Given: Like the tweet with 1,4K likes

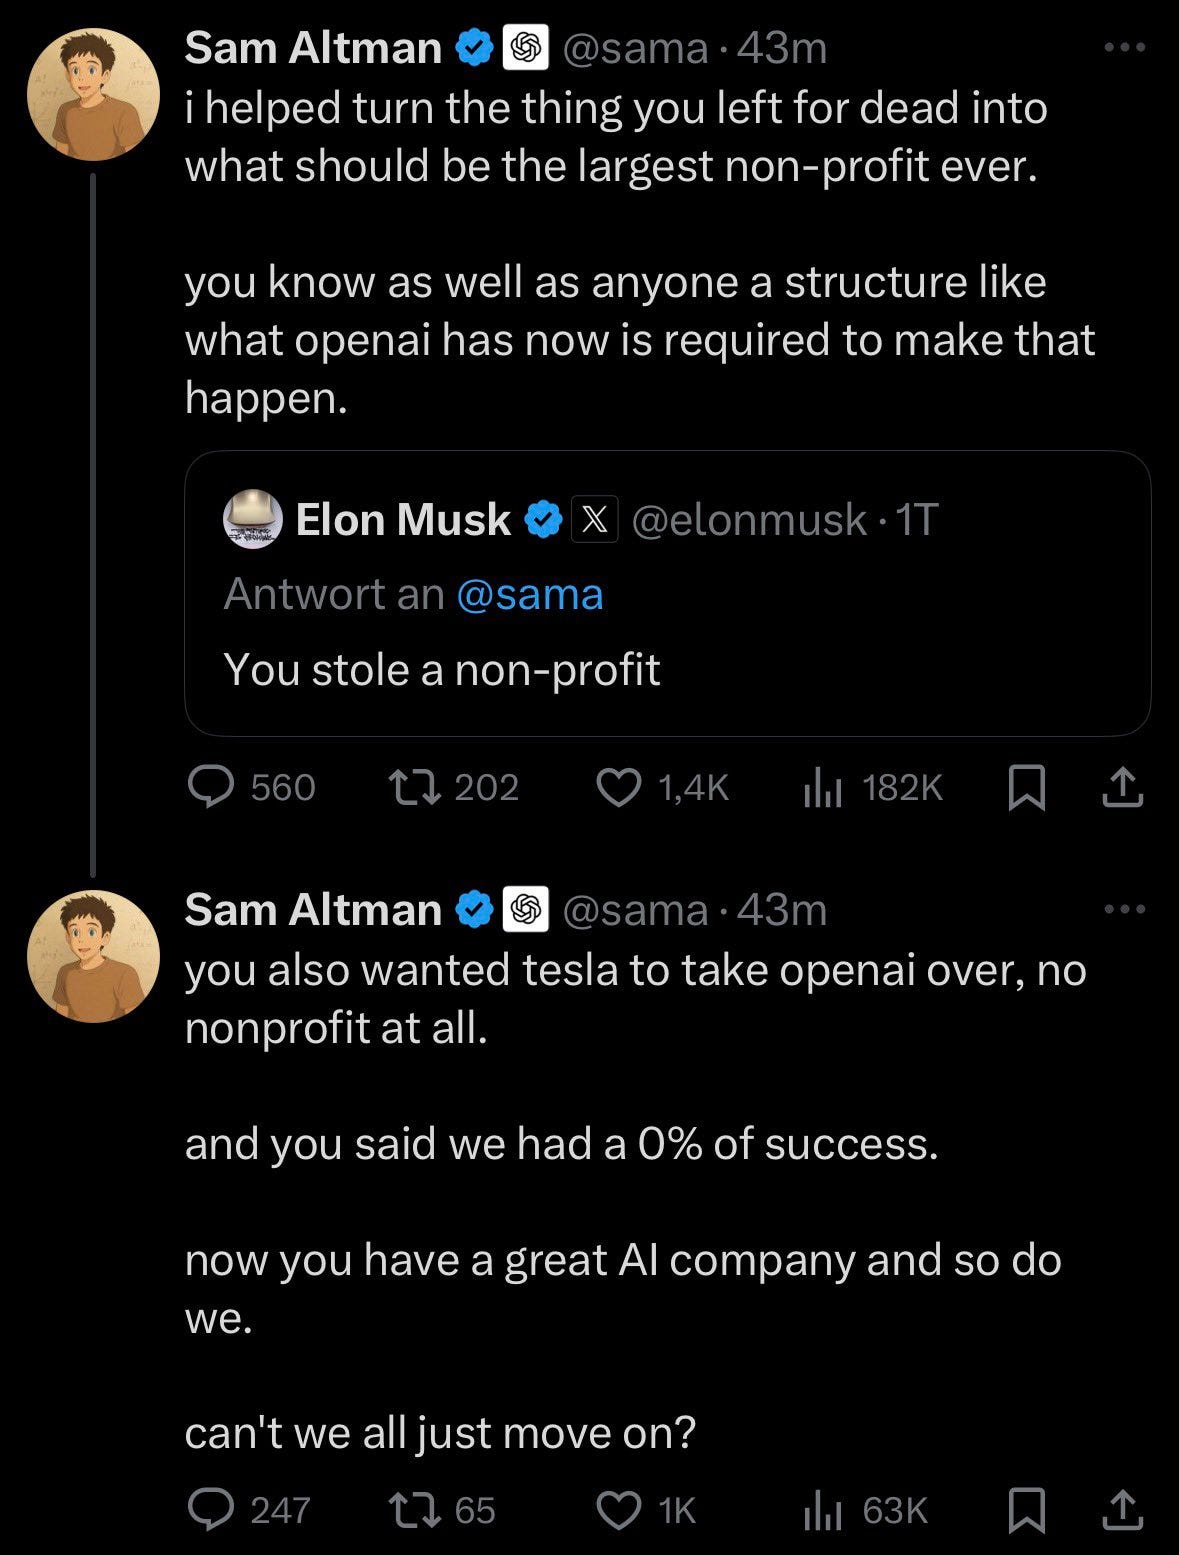Looking at the screenshot, I should point(619,788).
